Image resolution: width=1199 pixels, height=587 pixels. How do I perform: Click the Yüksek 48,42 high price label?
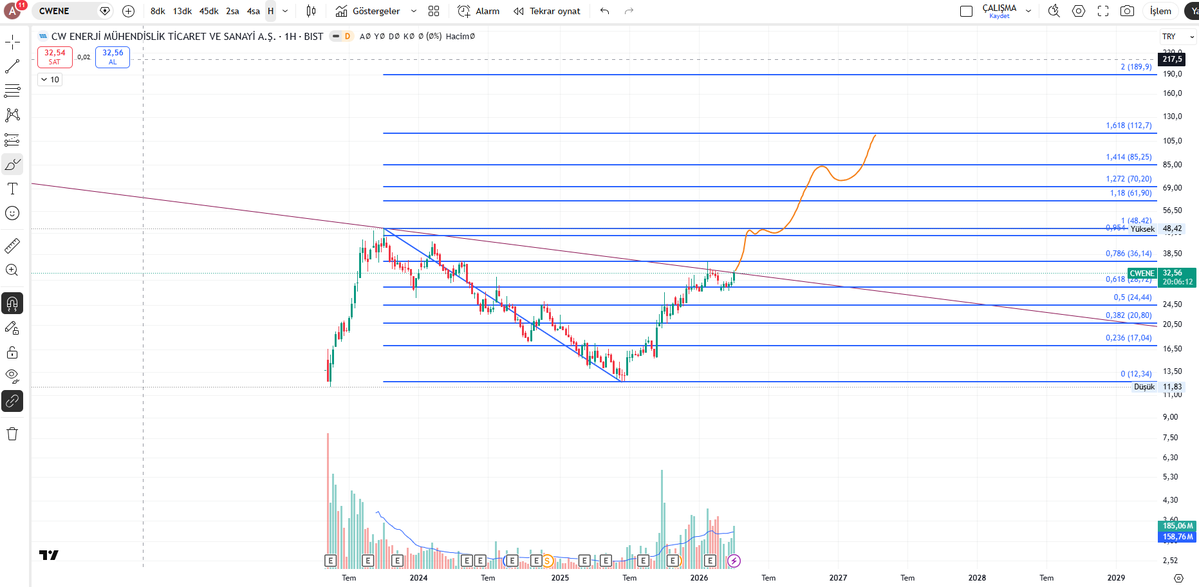tap(1160, 228)
